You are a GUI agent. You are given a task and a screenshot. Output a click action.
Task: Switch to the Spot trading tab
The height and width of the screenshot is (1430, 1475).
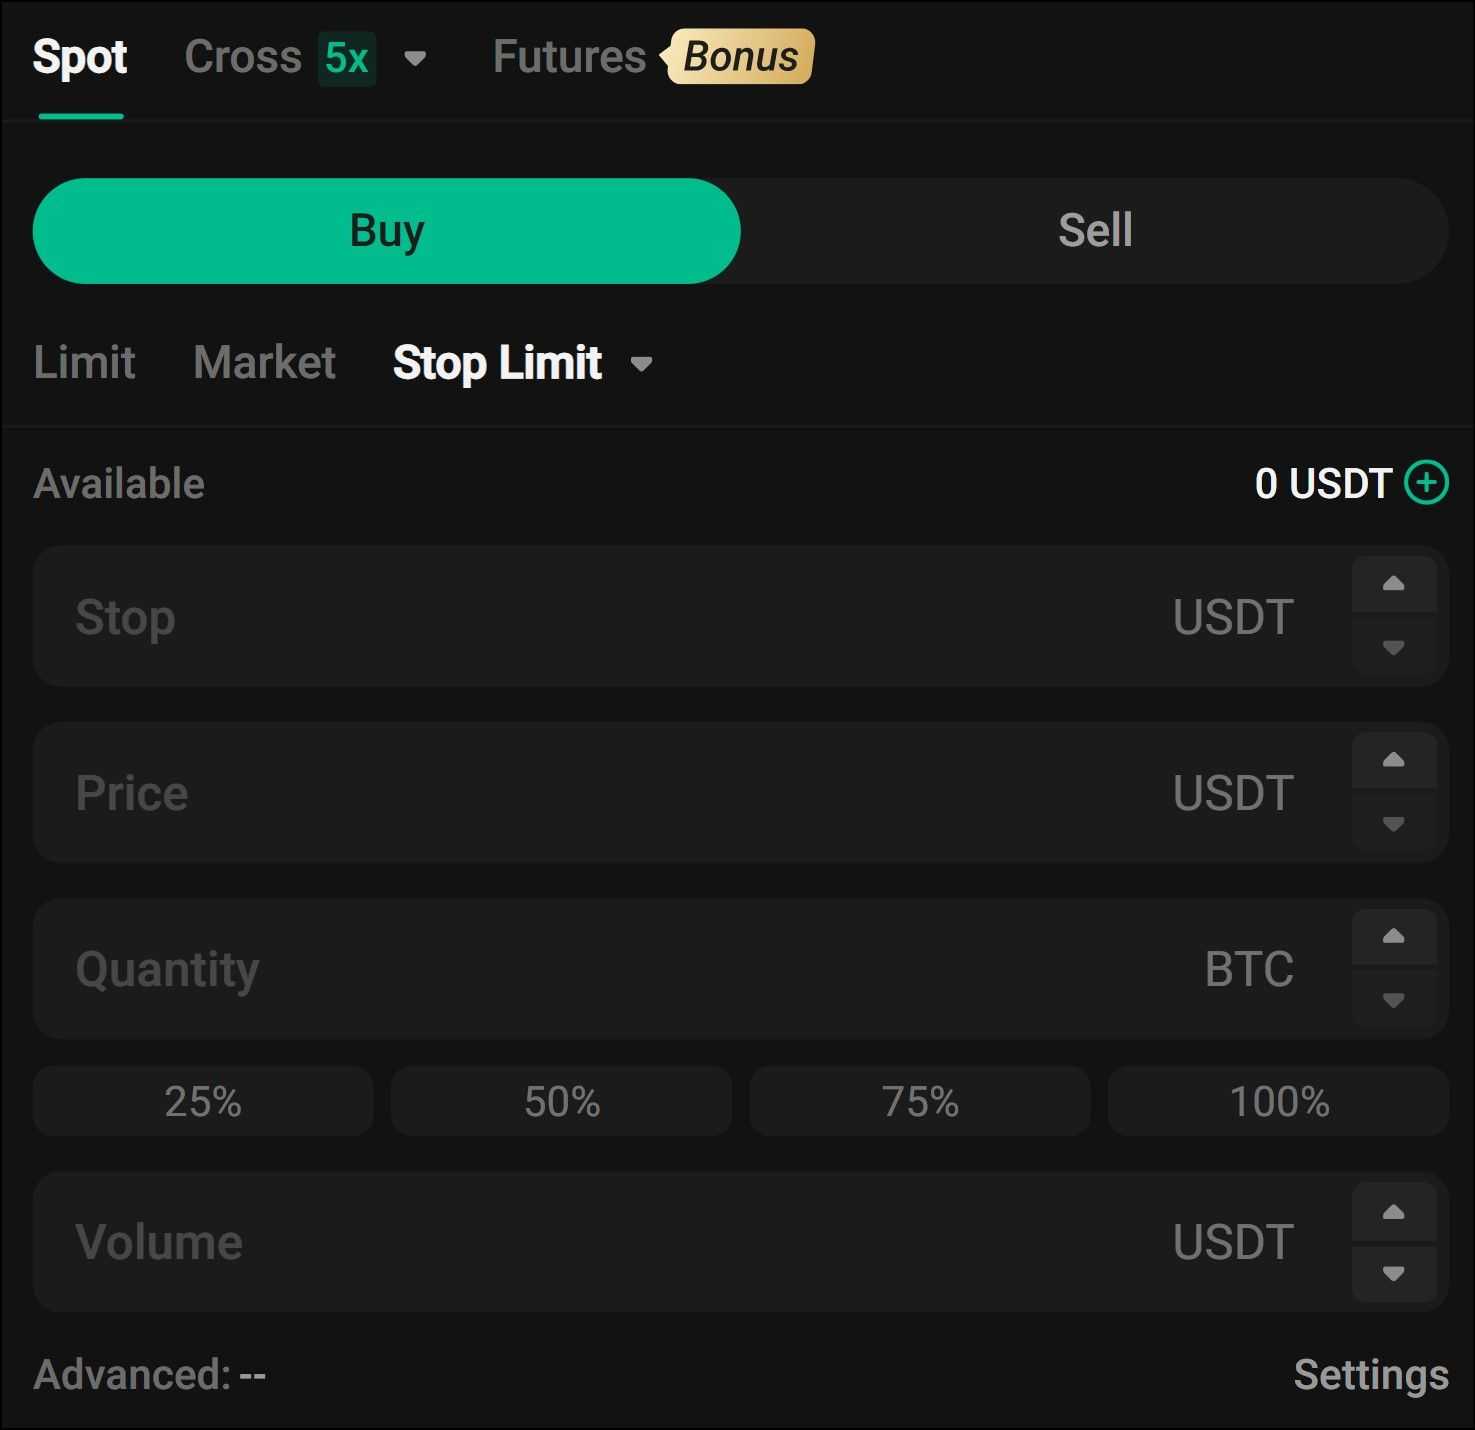click(80, 58)
